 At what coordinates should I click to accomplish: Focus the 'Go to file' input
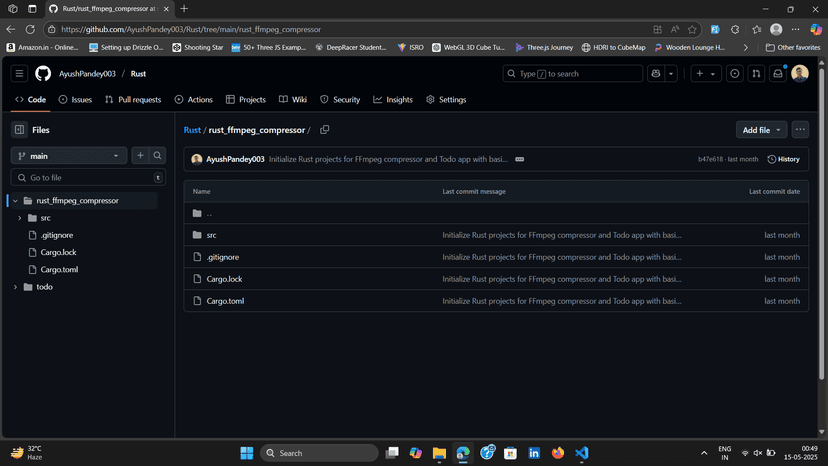point(88,178)
